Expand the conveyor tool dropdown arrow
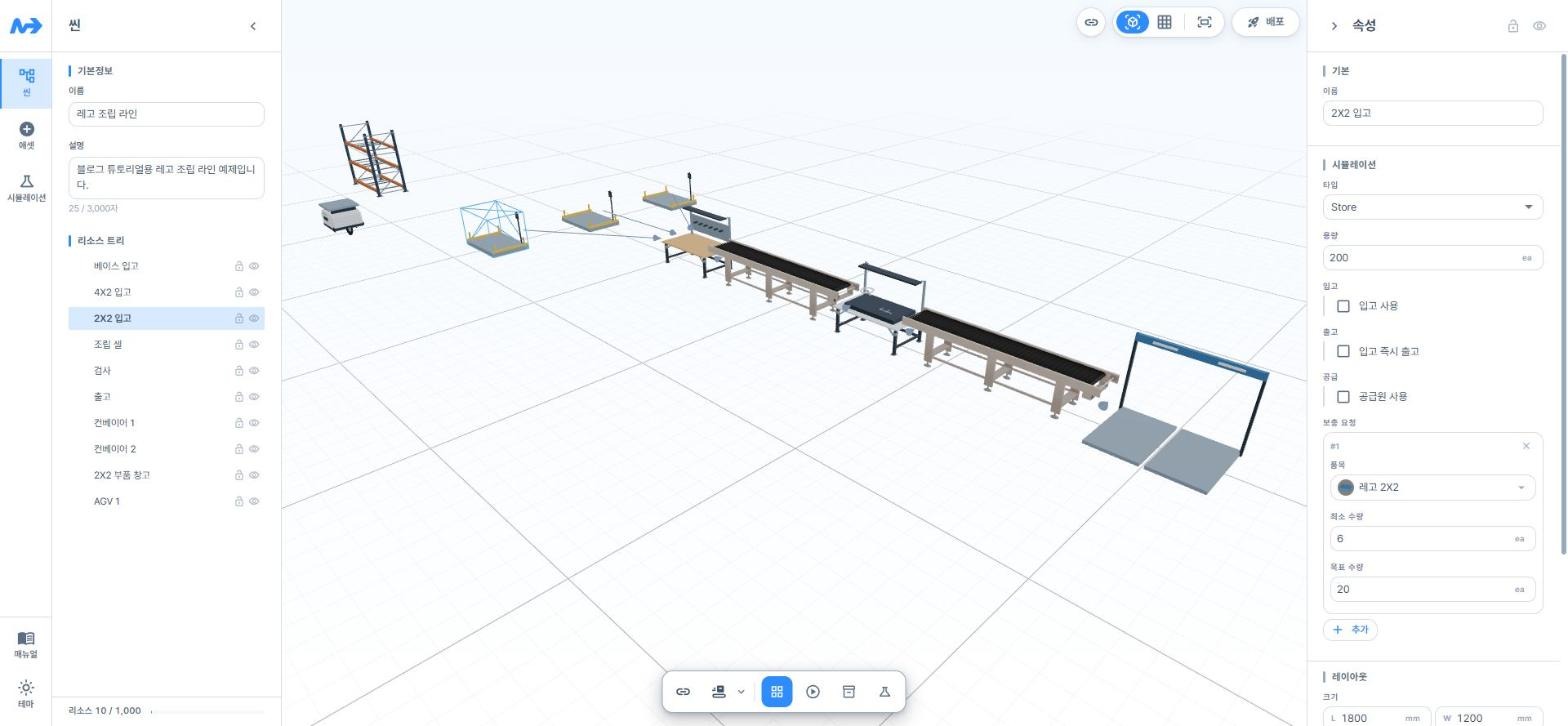Screen dimensions: 1568x726 [x=741, y=692]
